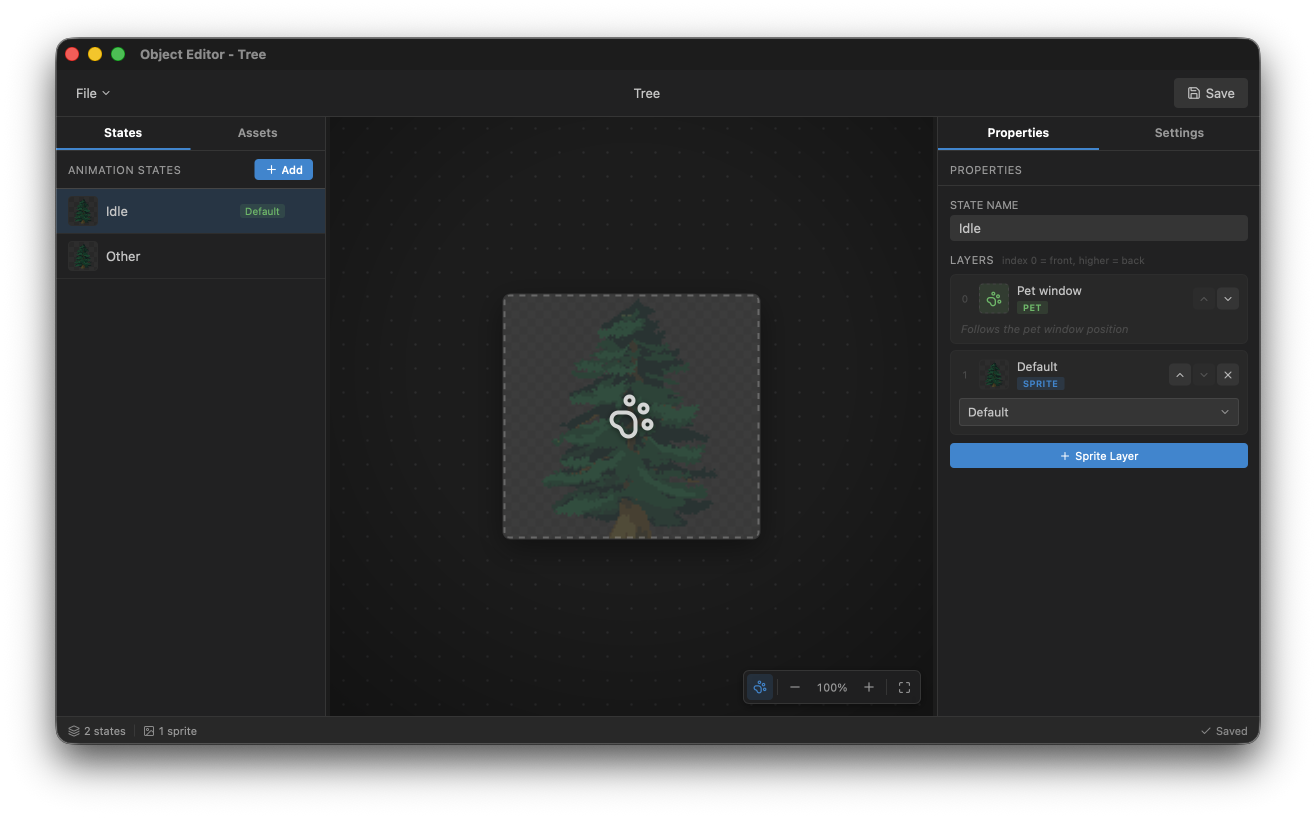Zoom out with the minus icon

[795, 687]
